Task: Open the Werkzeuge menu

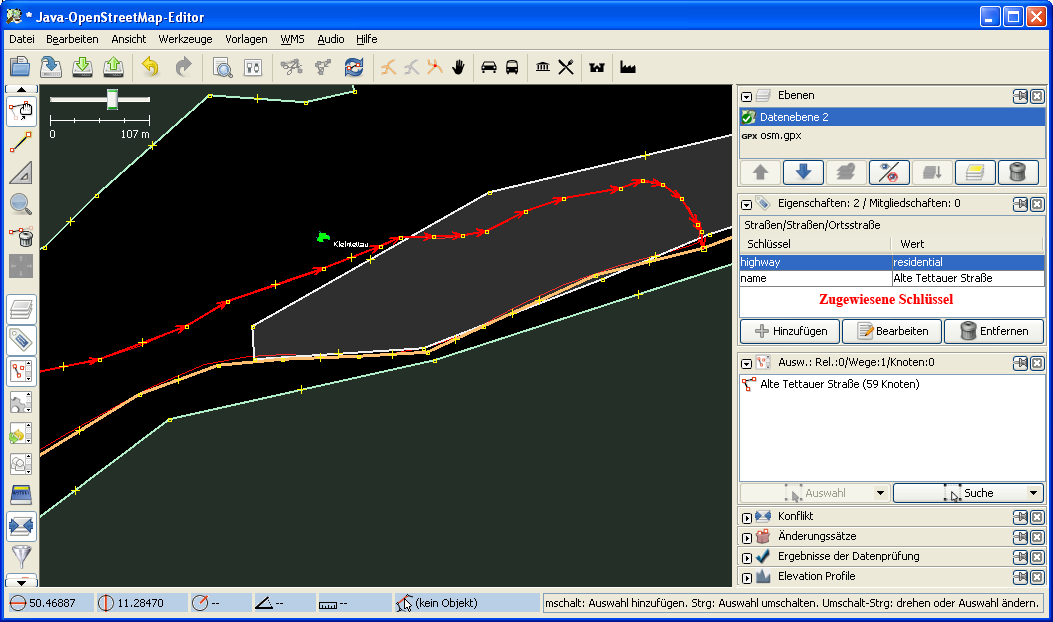Action: click(185, 39)
